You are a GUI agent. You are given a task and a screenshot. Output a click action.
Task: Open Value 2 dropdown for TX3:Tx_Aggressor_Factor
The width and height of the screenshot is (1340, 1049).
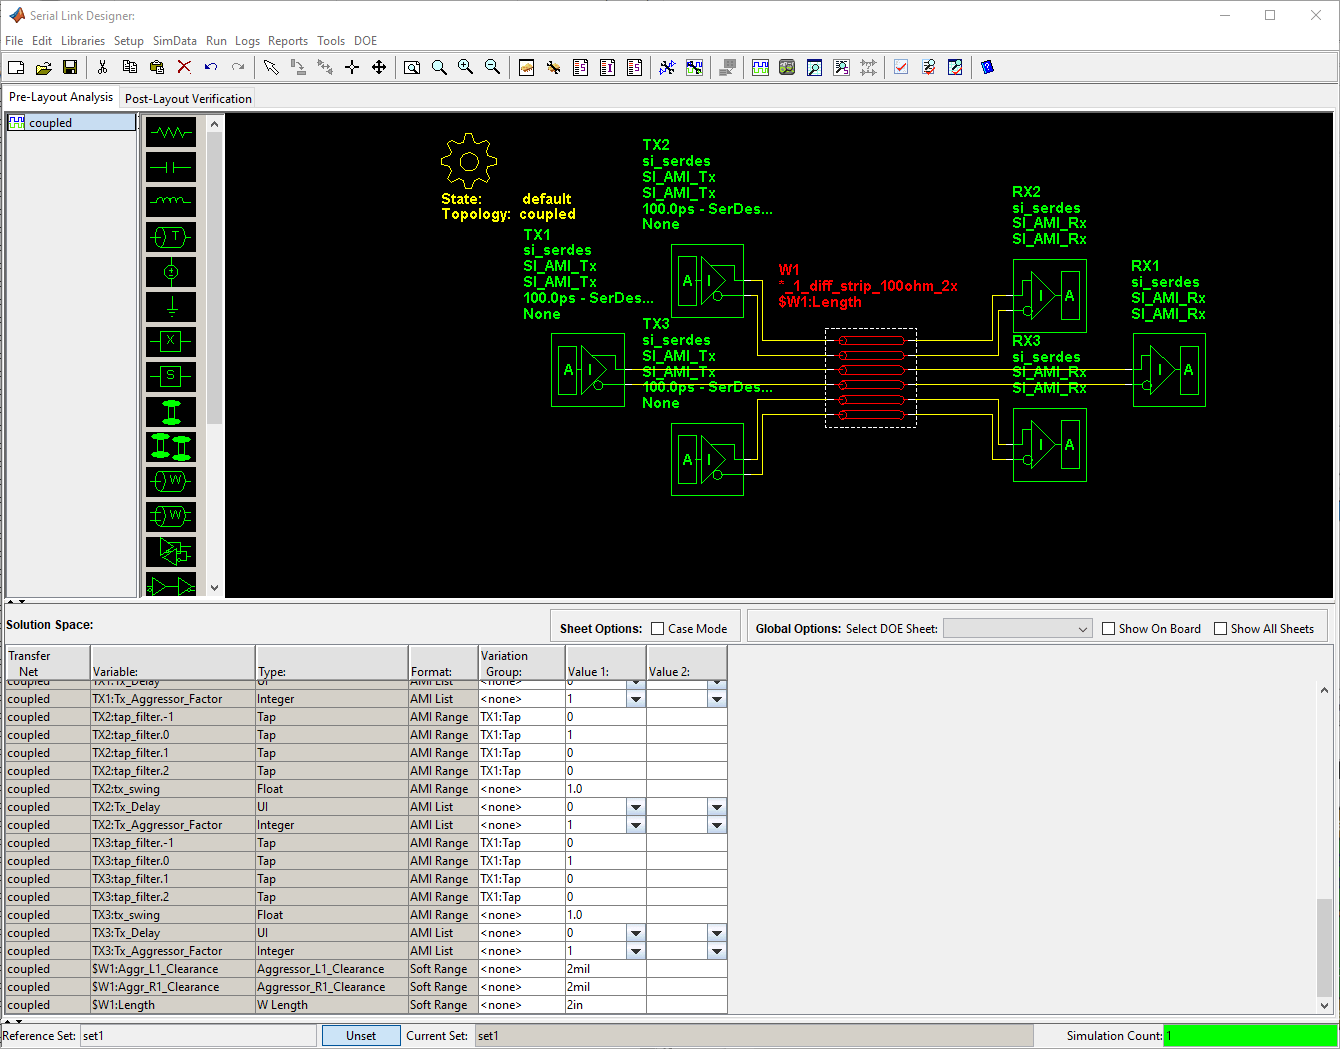click(x=716, y=951)
